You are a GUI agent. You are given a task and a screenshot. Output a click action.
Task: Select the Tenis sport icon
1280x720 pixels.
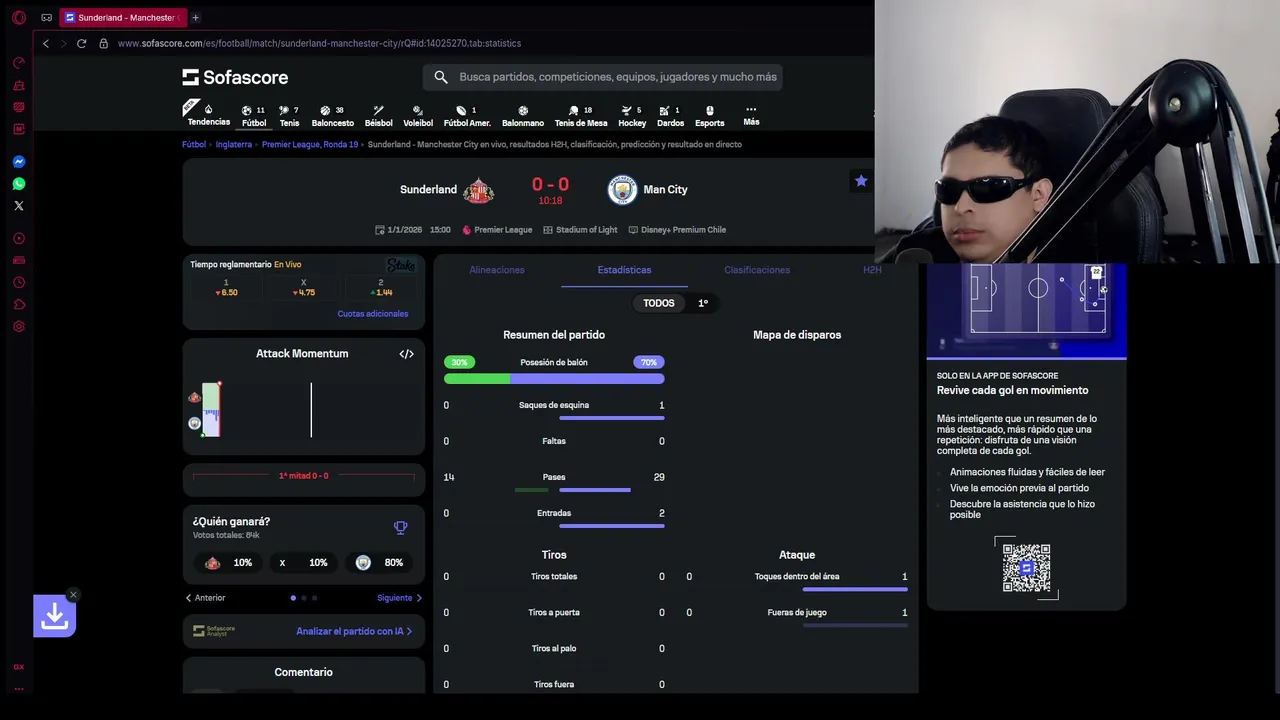(289, 116)
